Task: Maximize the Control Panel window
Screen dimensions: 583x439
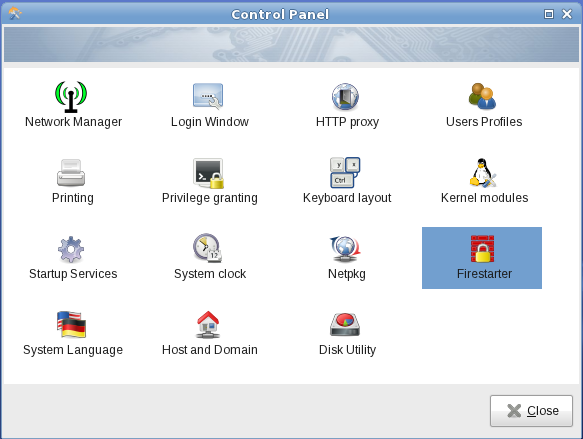Action: 549,14
